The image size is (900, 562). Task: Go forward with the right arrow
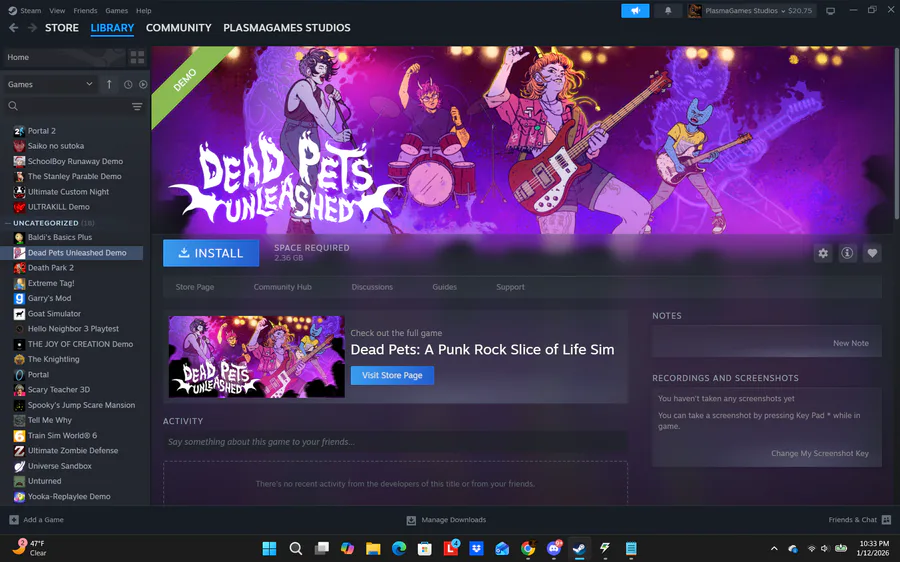point(33,28)
